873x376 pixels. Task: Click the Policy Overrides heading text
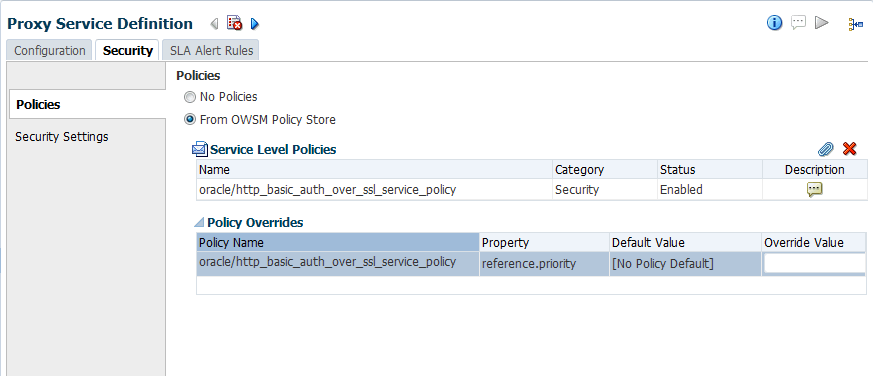255,223
